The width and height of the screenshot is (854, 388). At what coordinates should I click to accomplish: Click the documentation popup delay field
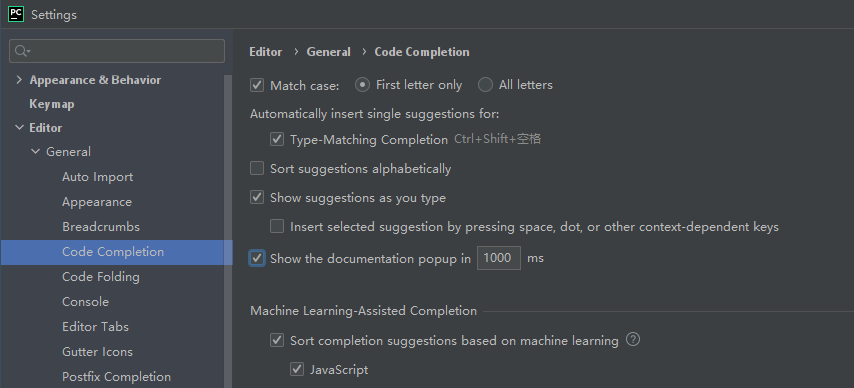pyautogui.click(x=499, y=258)
